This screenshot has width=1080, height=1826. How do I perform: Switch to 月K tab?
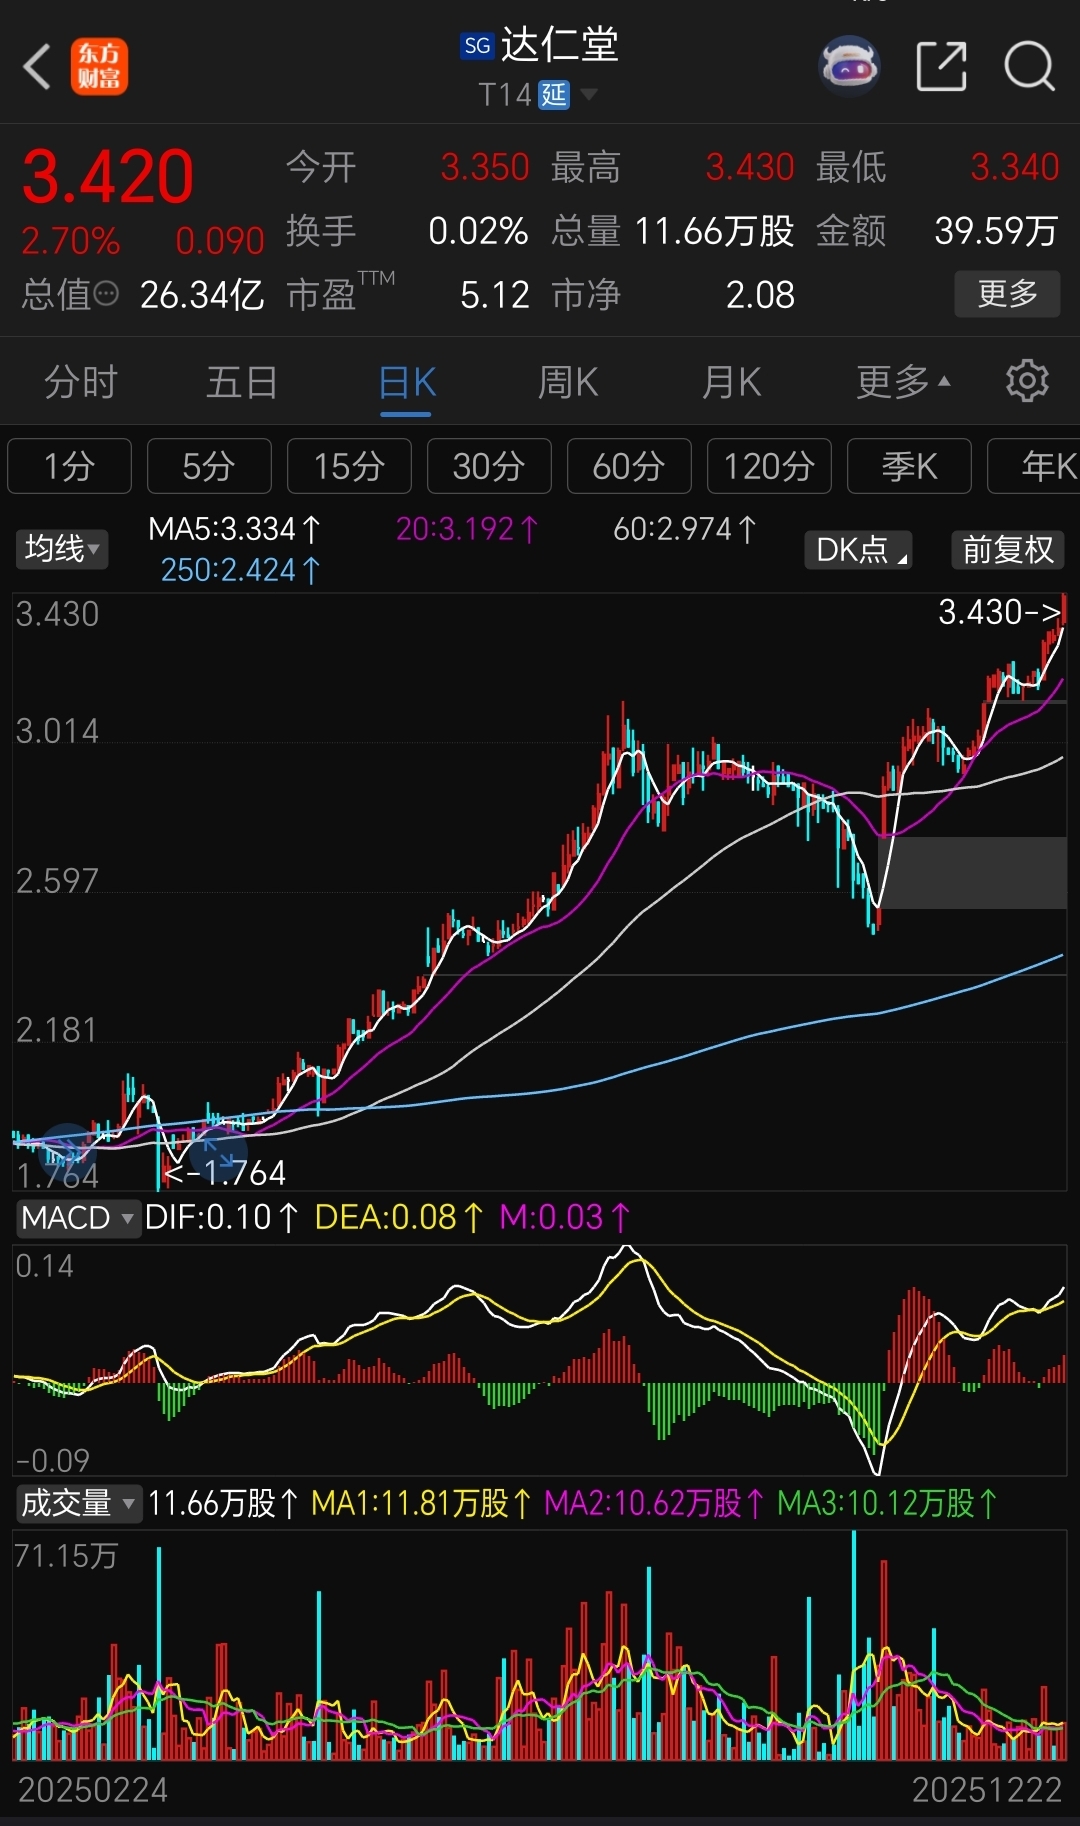tap(732, 382)
